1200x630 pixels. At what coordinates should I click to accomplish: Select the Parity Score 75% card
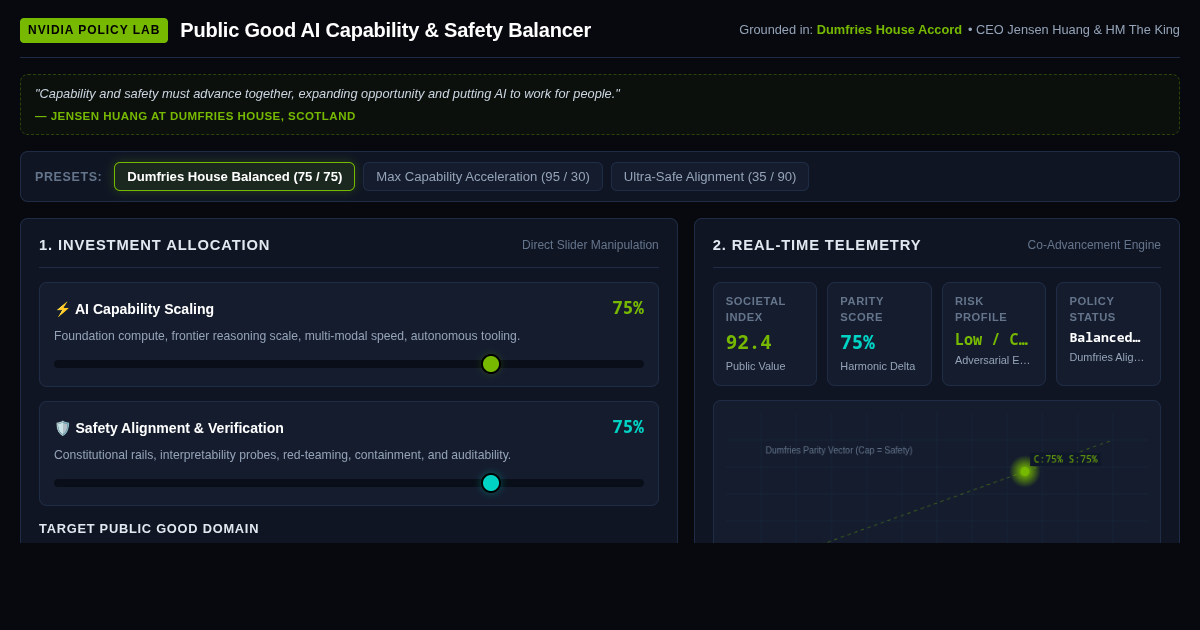tap(879, 334)
